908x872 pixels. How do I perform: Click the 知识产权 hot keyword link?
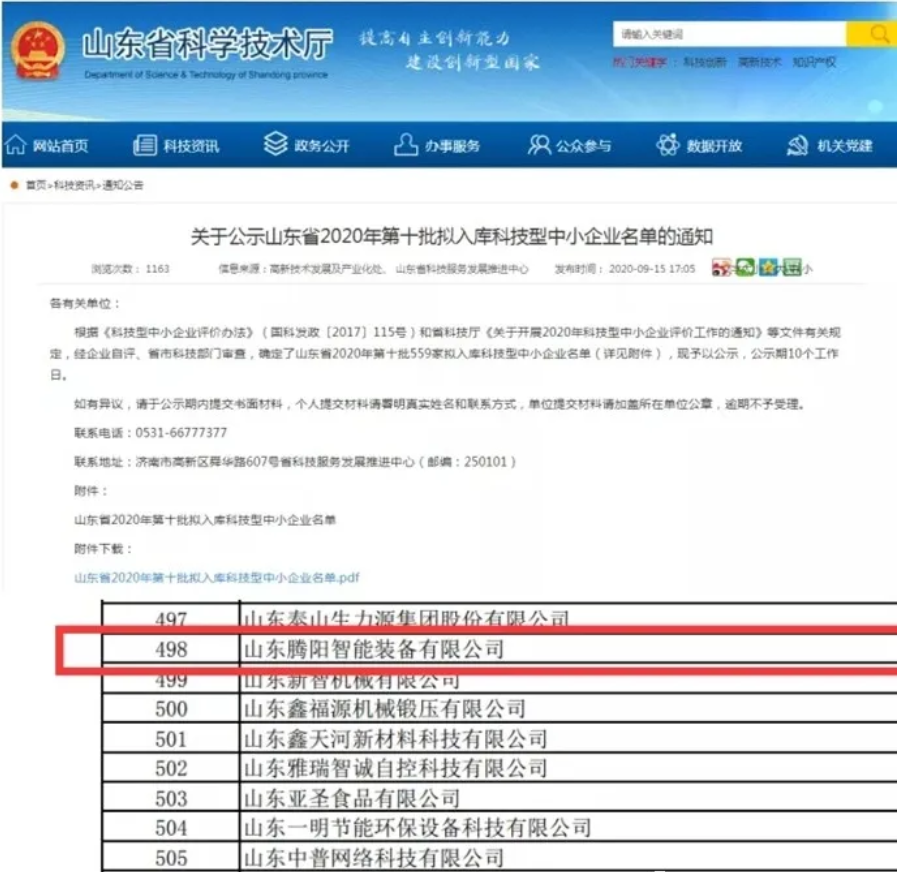[814, 62]
